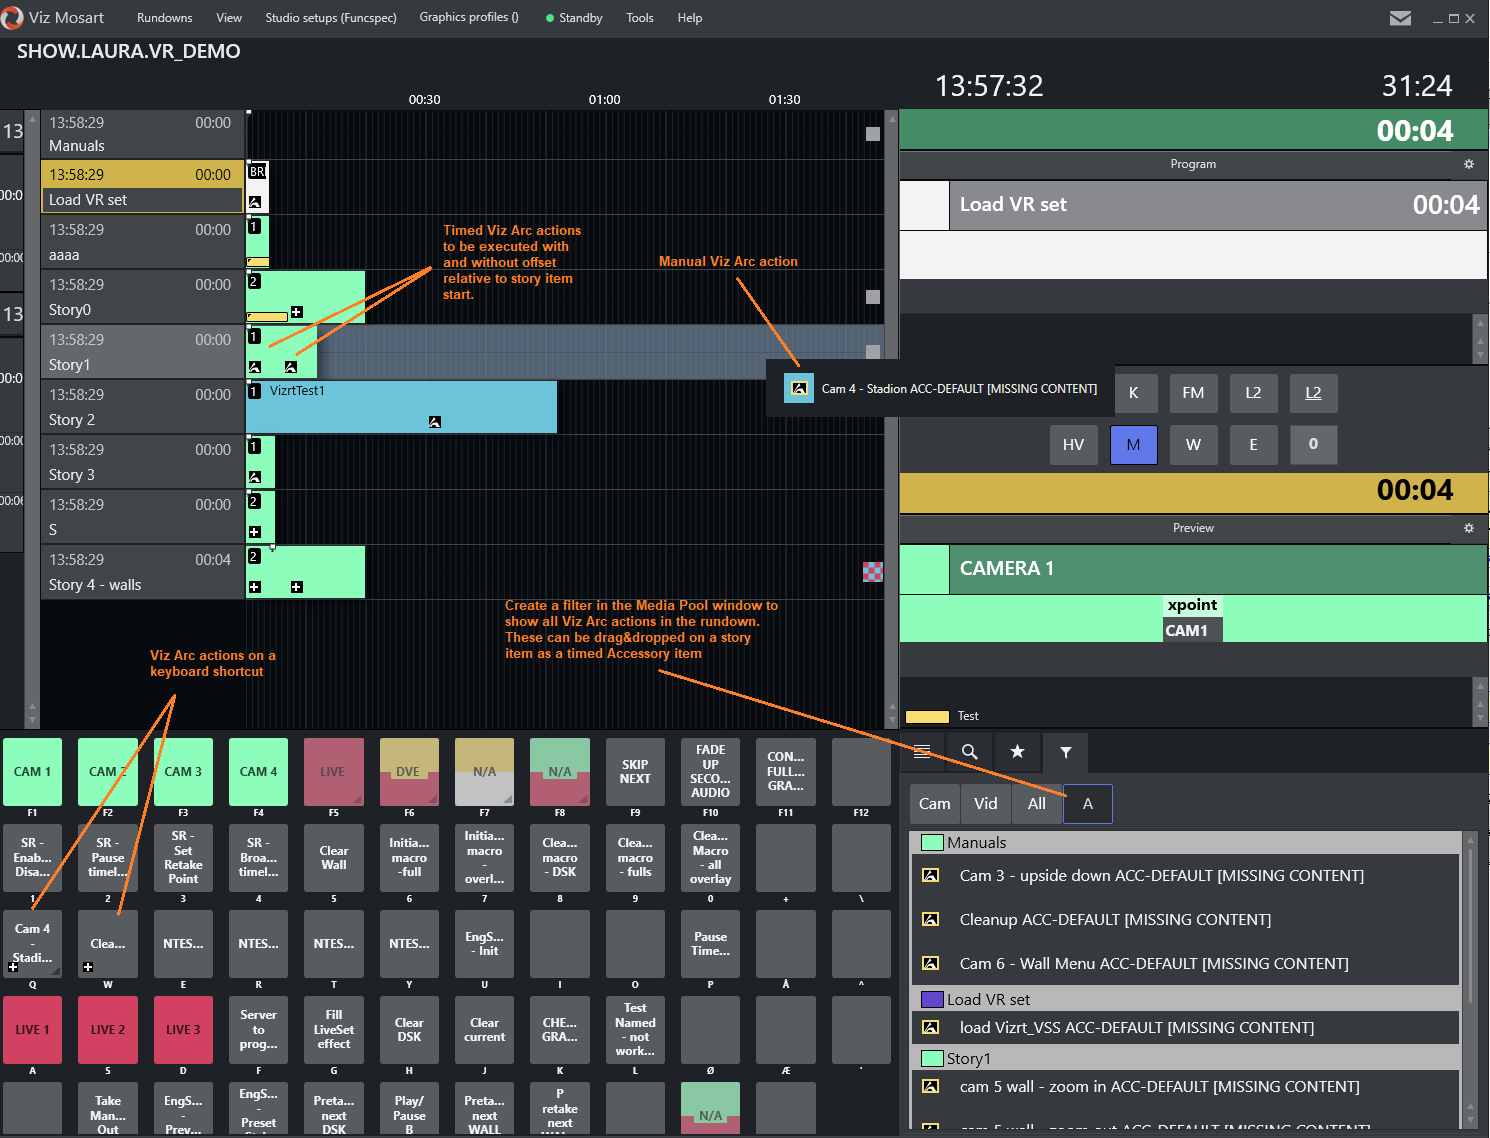
Task: Toggle the HV transition button
Action: tap(1073, 445)
